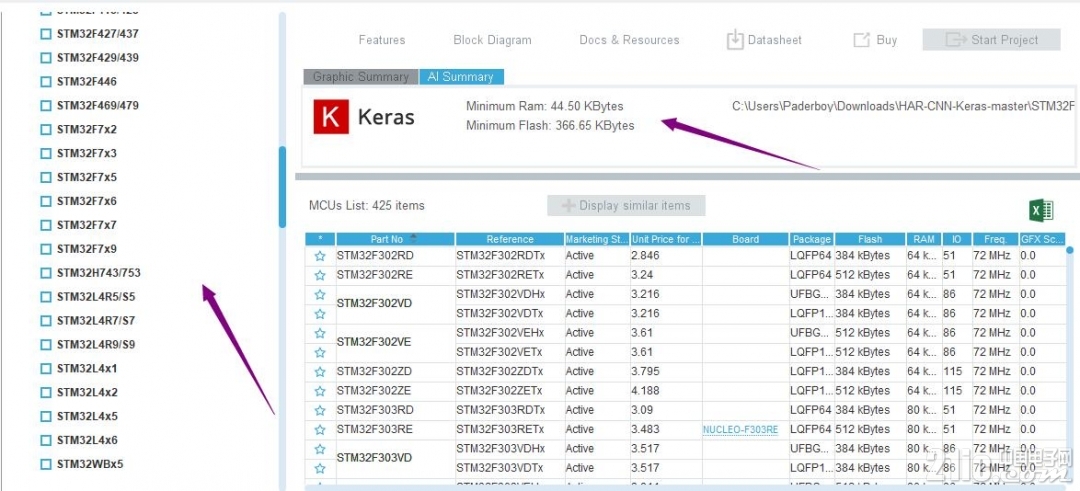The height and width of the screenshot is (491, 1080).
Task: Star the STM32F302ZETx row as favorite
Action: pyautogui.click(x=320, y=390)
